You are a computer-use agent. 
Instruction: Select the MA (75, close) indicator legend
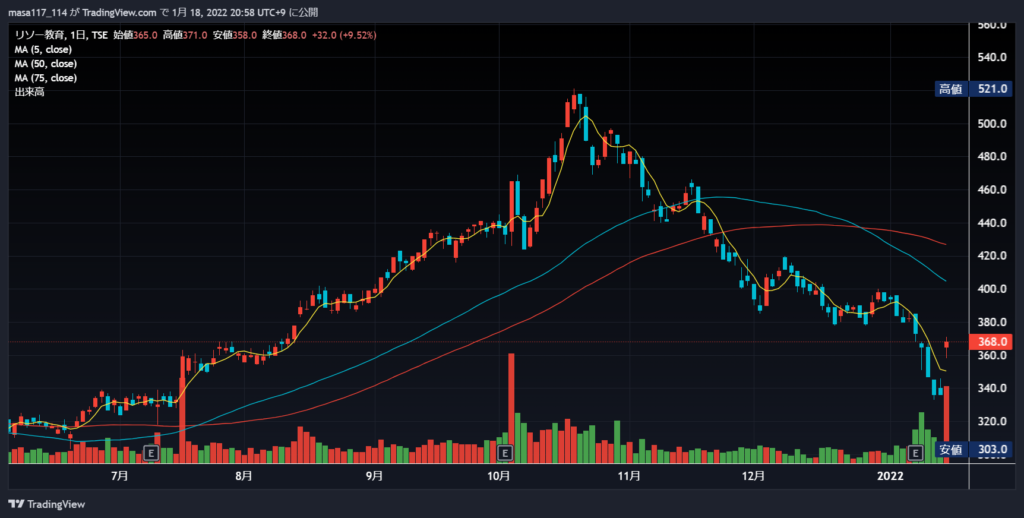pyautogui.click(x=46, y=78)
